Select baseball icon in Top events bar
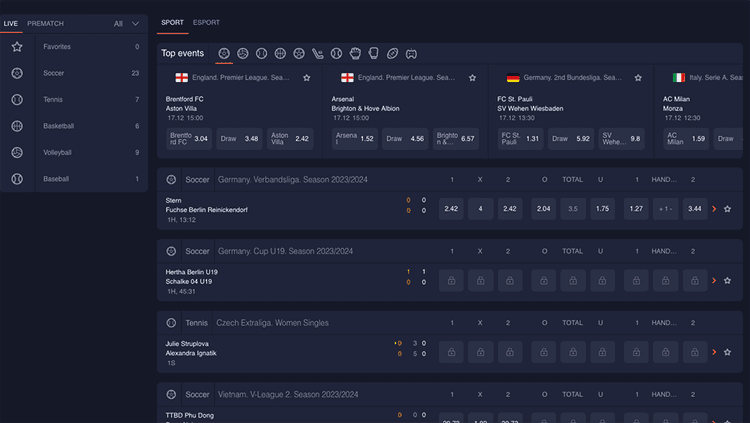The height and width of the screenshot is (423, 750). (336, 54)
